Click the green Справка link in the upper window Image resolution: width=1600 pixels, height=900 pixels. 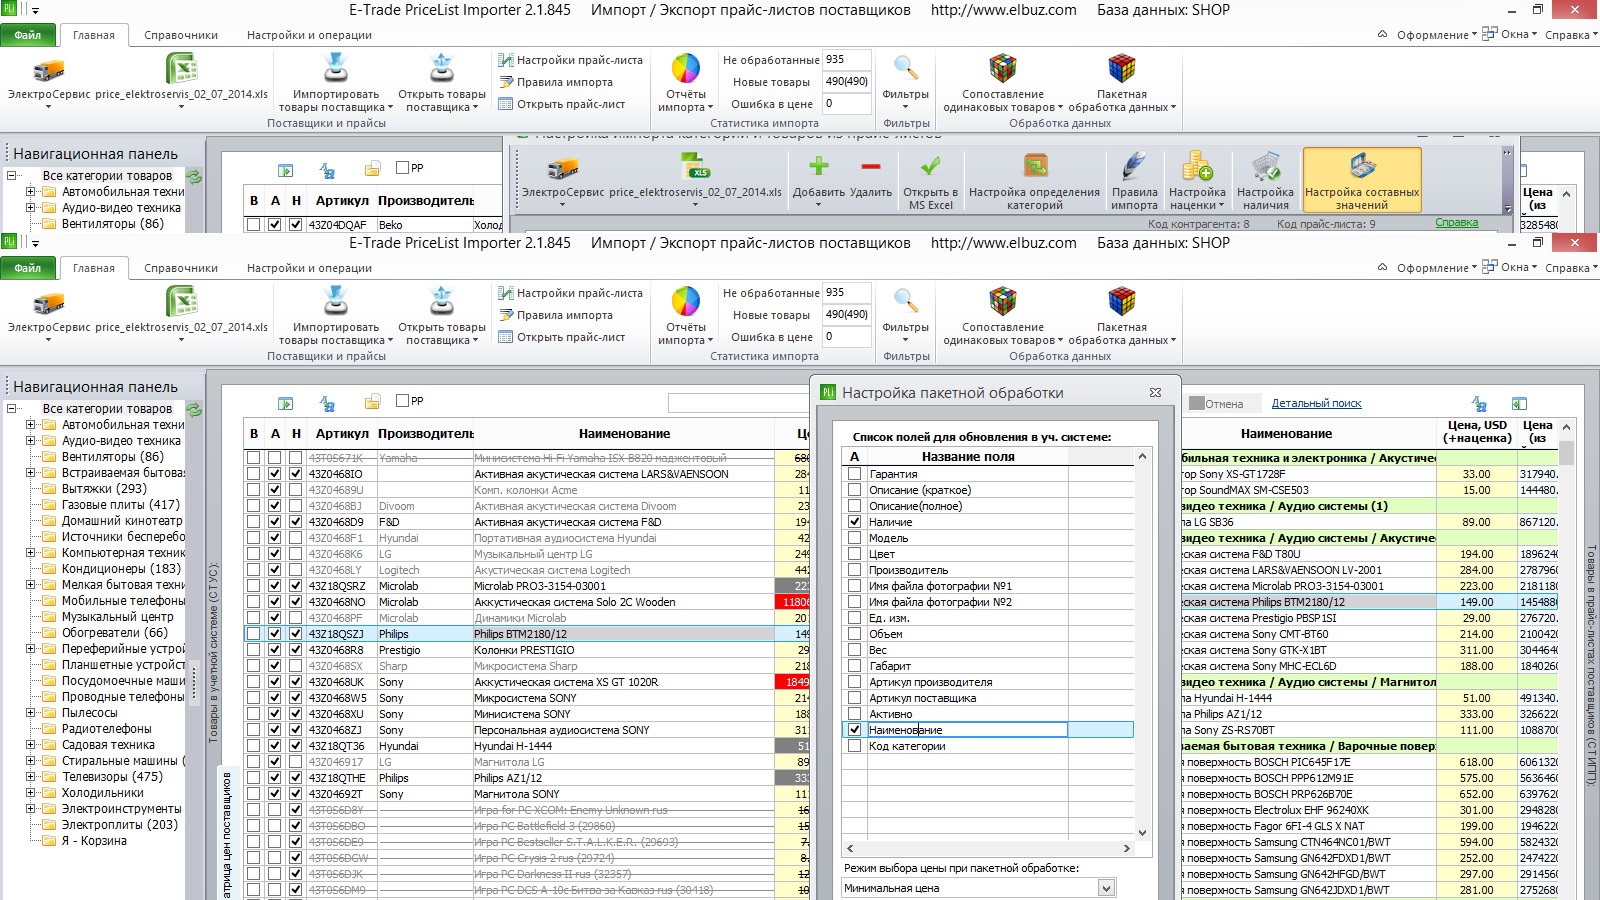pos(1456,223)
